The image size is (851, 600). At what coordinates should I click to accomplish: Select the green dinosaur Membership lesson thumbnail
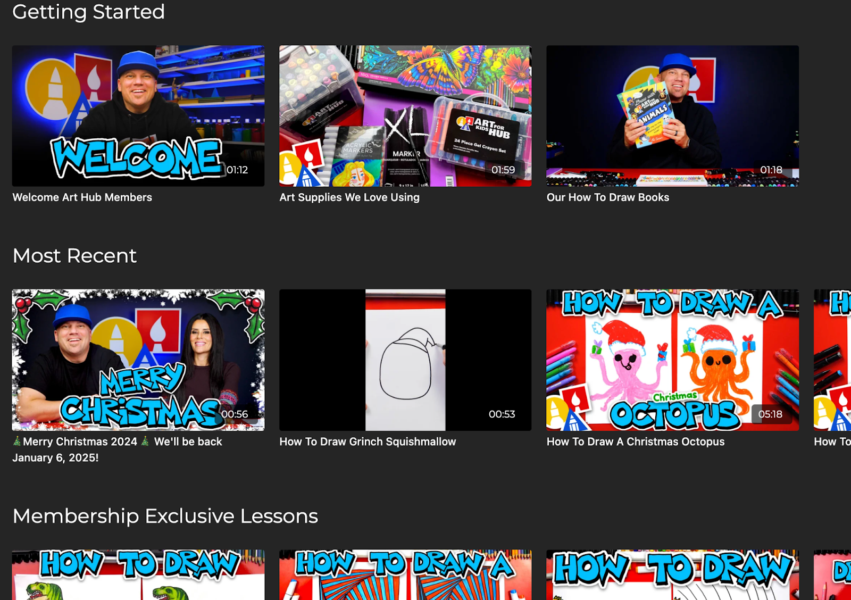point(138,575)
